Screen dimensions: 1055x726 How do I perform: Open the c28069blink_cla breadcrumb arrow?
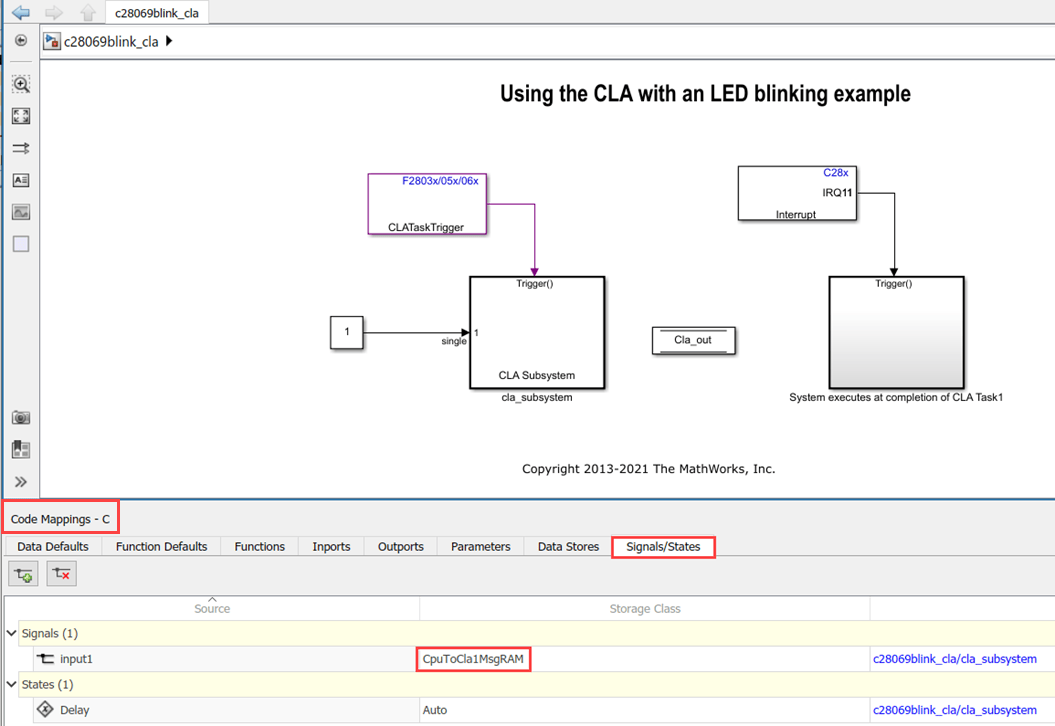169,41
